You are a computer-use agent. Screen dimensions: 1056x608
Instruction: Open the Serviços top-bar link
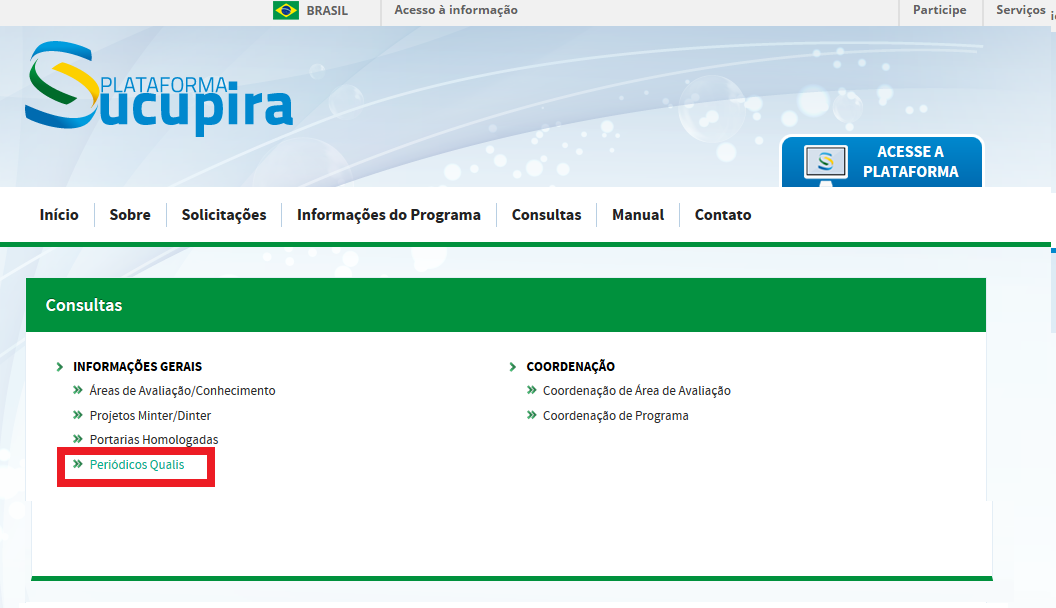coord(1020,10)
